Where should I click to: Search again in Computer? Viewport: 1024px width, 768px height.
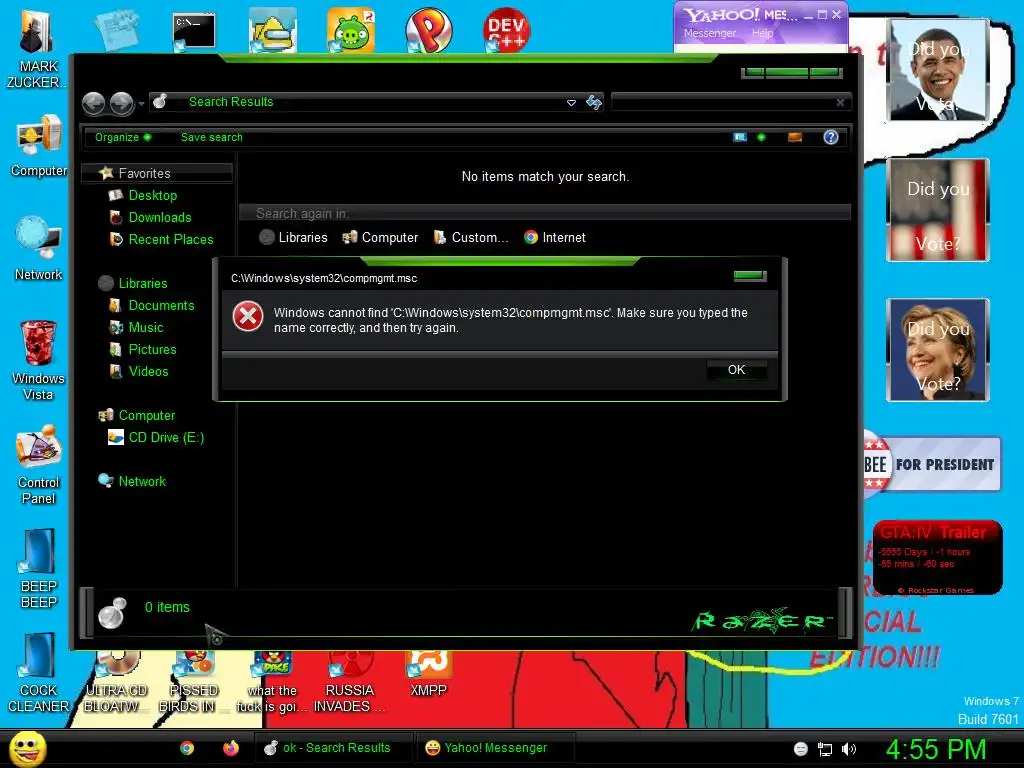point(380,238)
